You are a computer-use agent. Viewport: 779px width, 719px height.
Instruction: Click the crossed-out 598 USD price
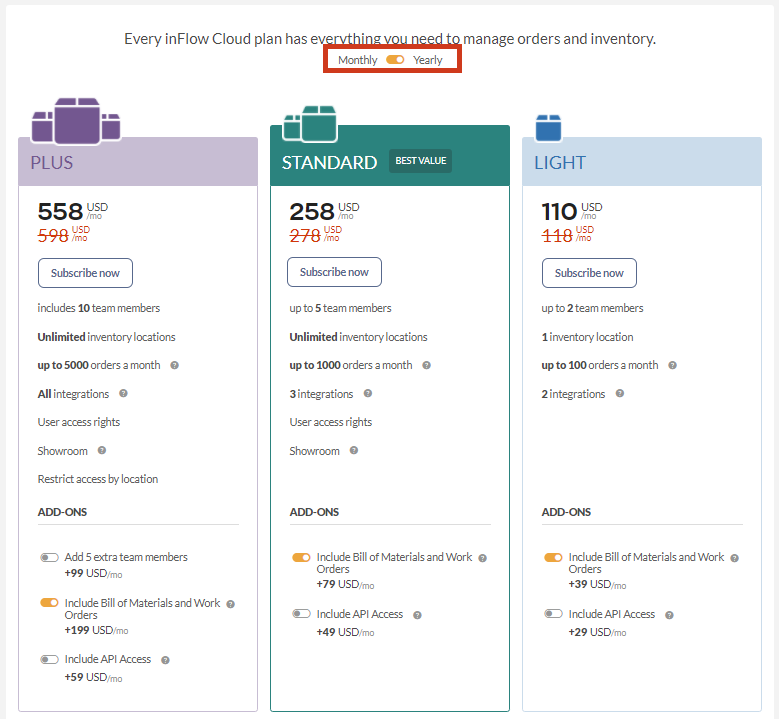(x=64, y=235)
